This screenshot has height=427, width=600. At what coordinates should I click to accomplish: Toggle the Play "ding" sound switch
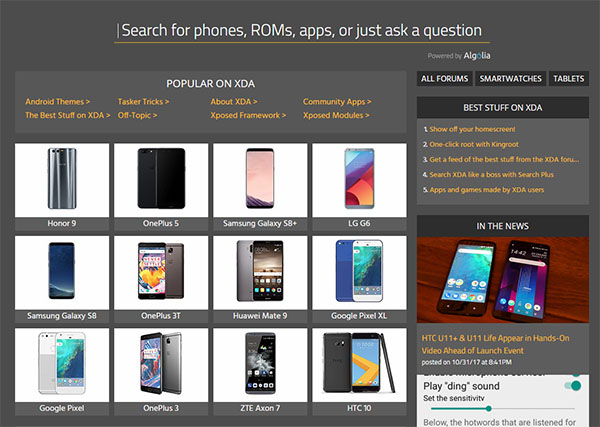(x=573, y=386)
